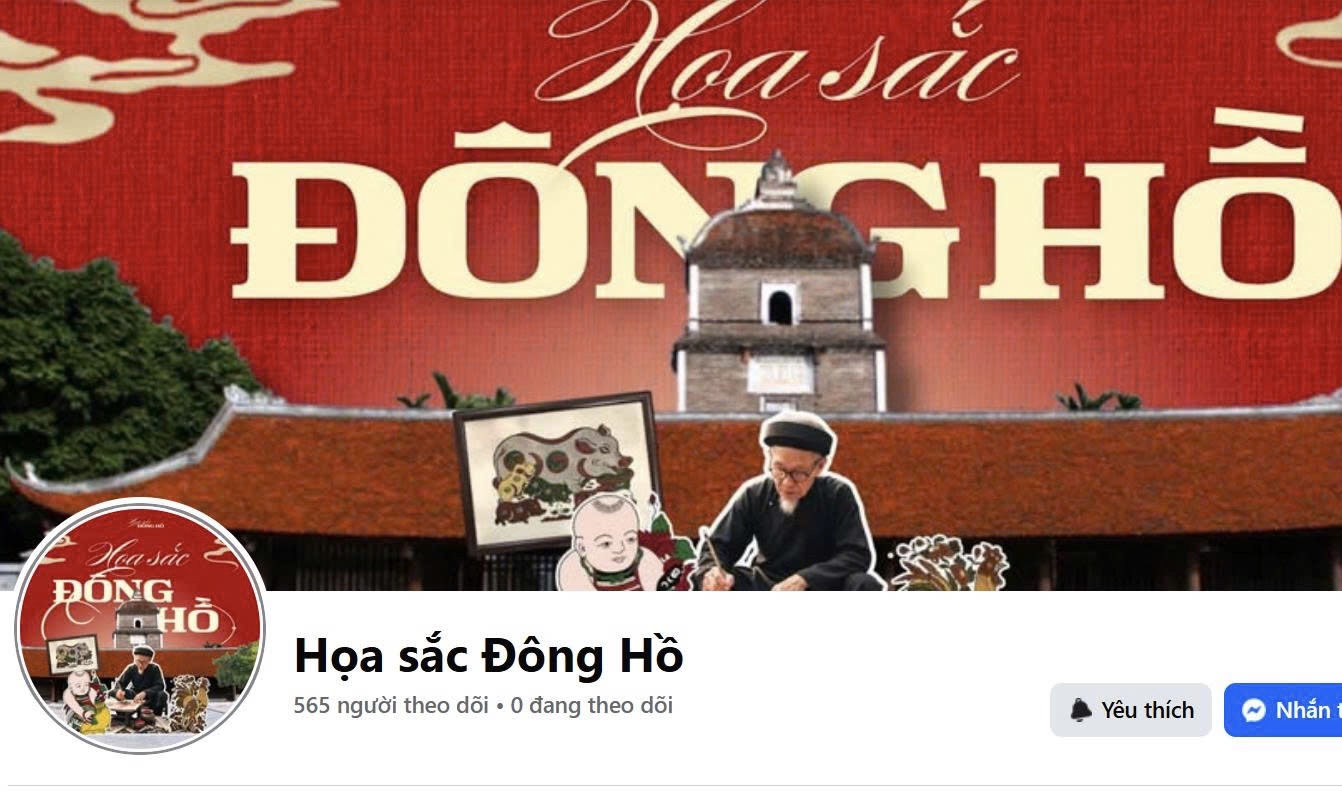Screen dimensions: 1342x805
Task: Open the 565 người theo dõi followers link
Action: 391,705
